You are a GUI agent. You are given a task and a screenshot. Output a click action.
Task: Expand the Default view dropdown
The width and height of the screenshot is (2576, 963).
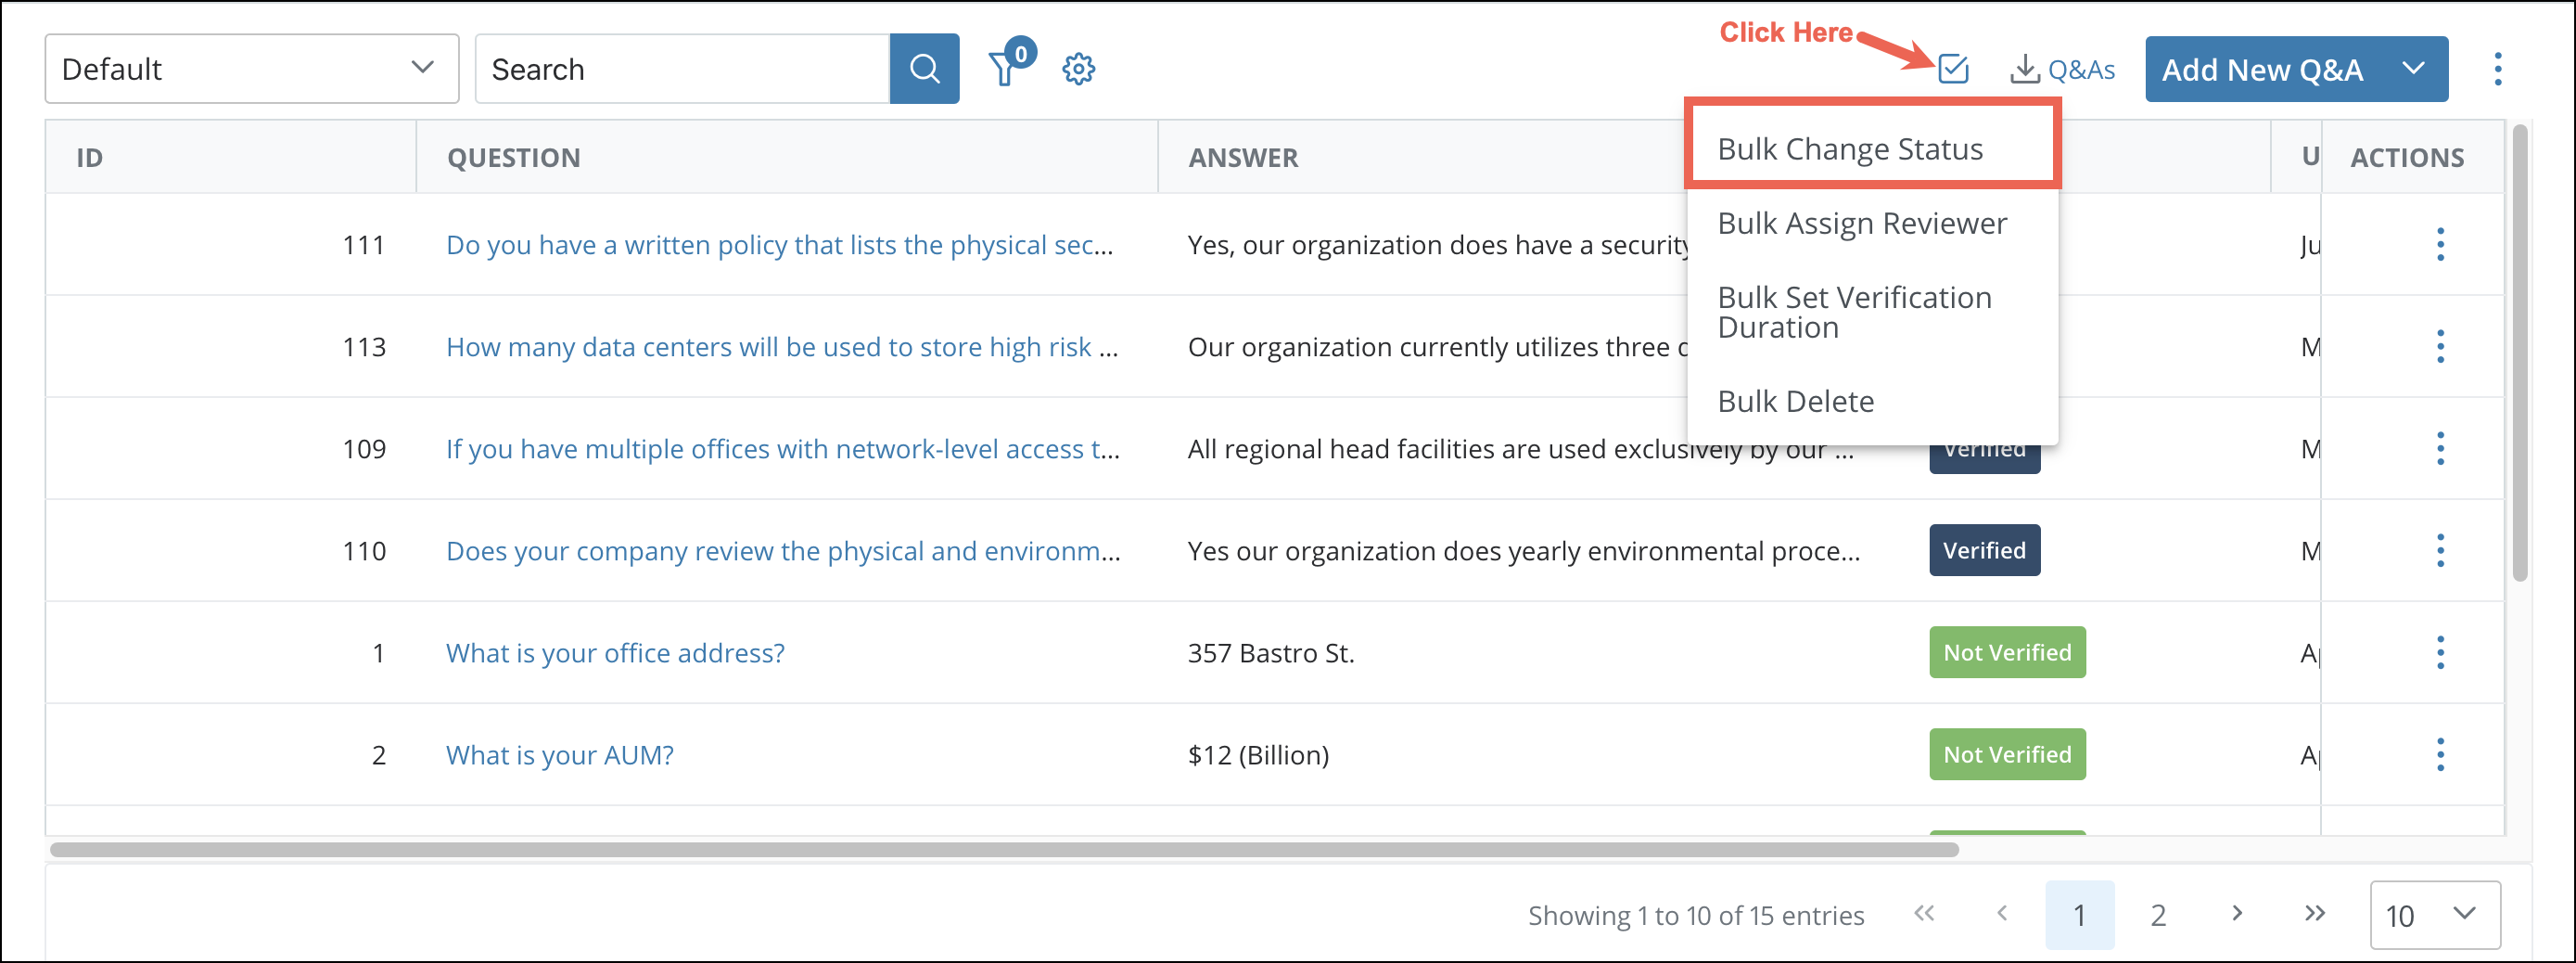(x=251, y=69)
